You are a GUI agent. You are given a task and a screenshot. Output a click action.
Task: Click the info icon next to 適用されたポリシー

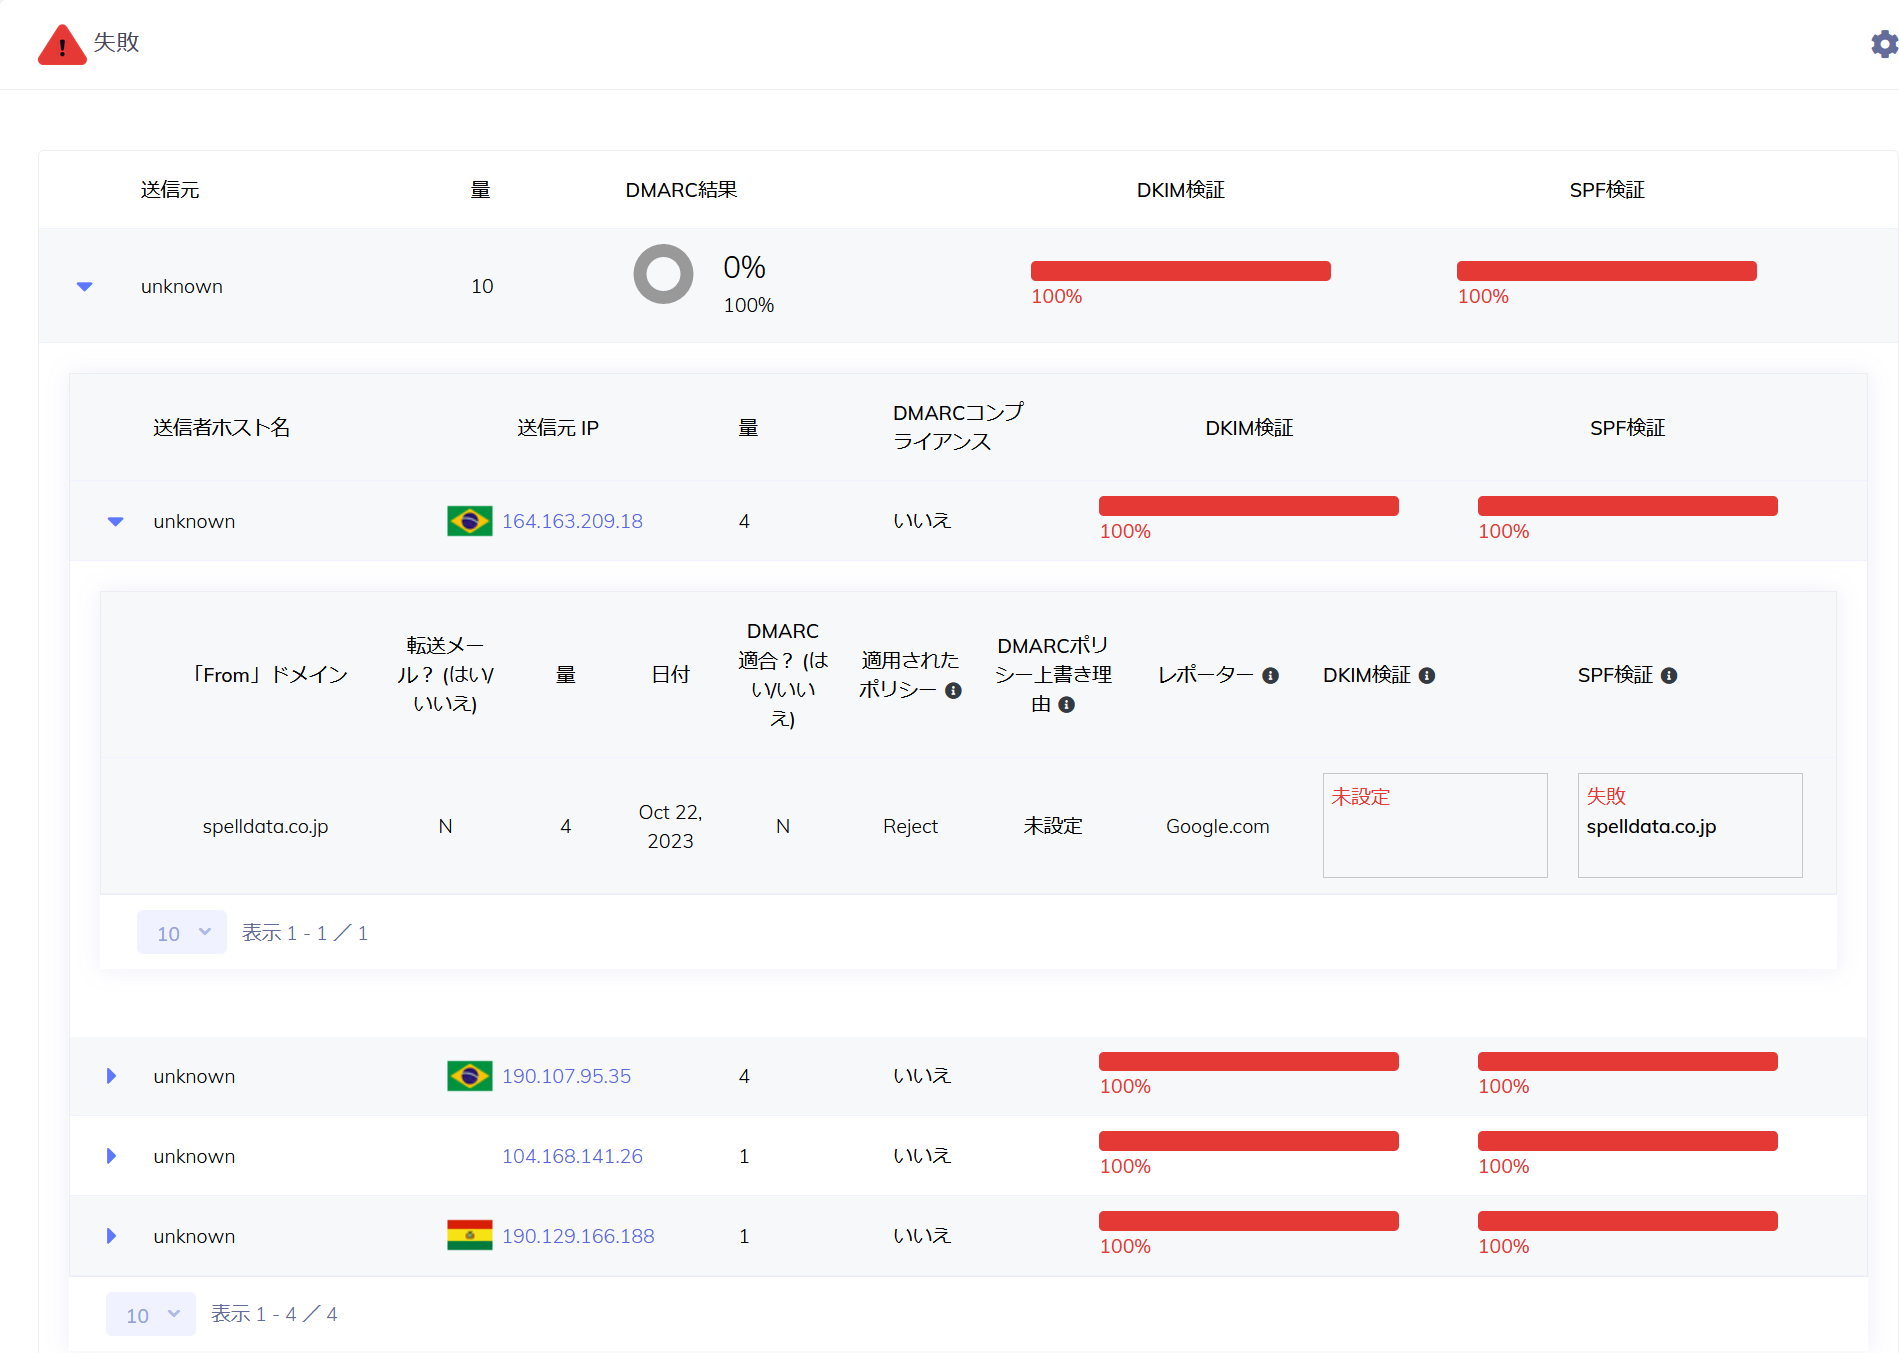pos(954,691)
